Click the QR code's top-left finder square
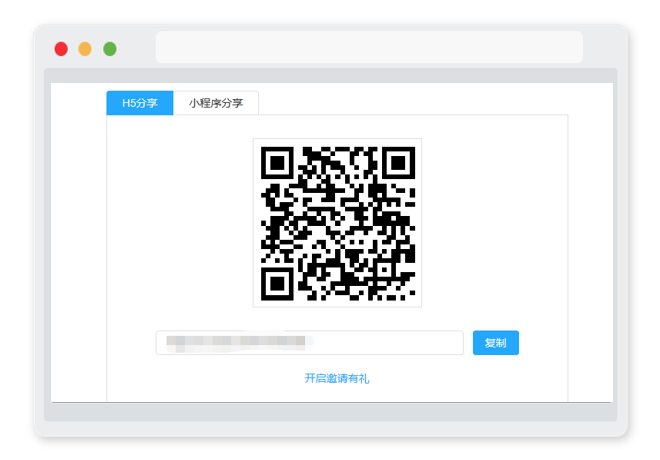This screenshot has width=660, height=460. [277, 163]
